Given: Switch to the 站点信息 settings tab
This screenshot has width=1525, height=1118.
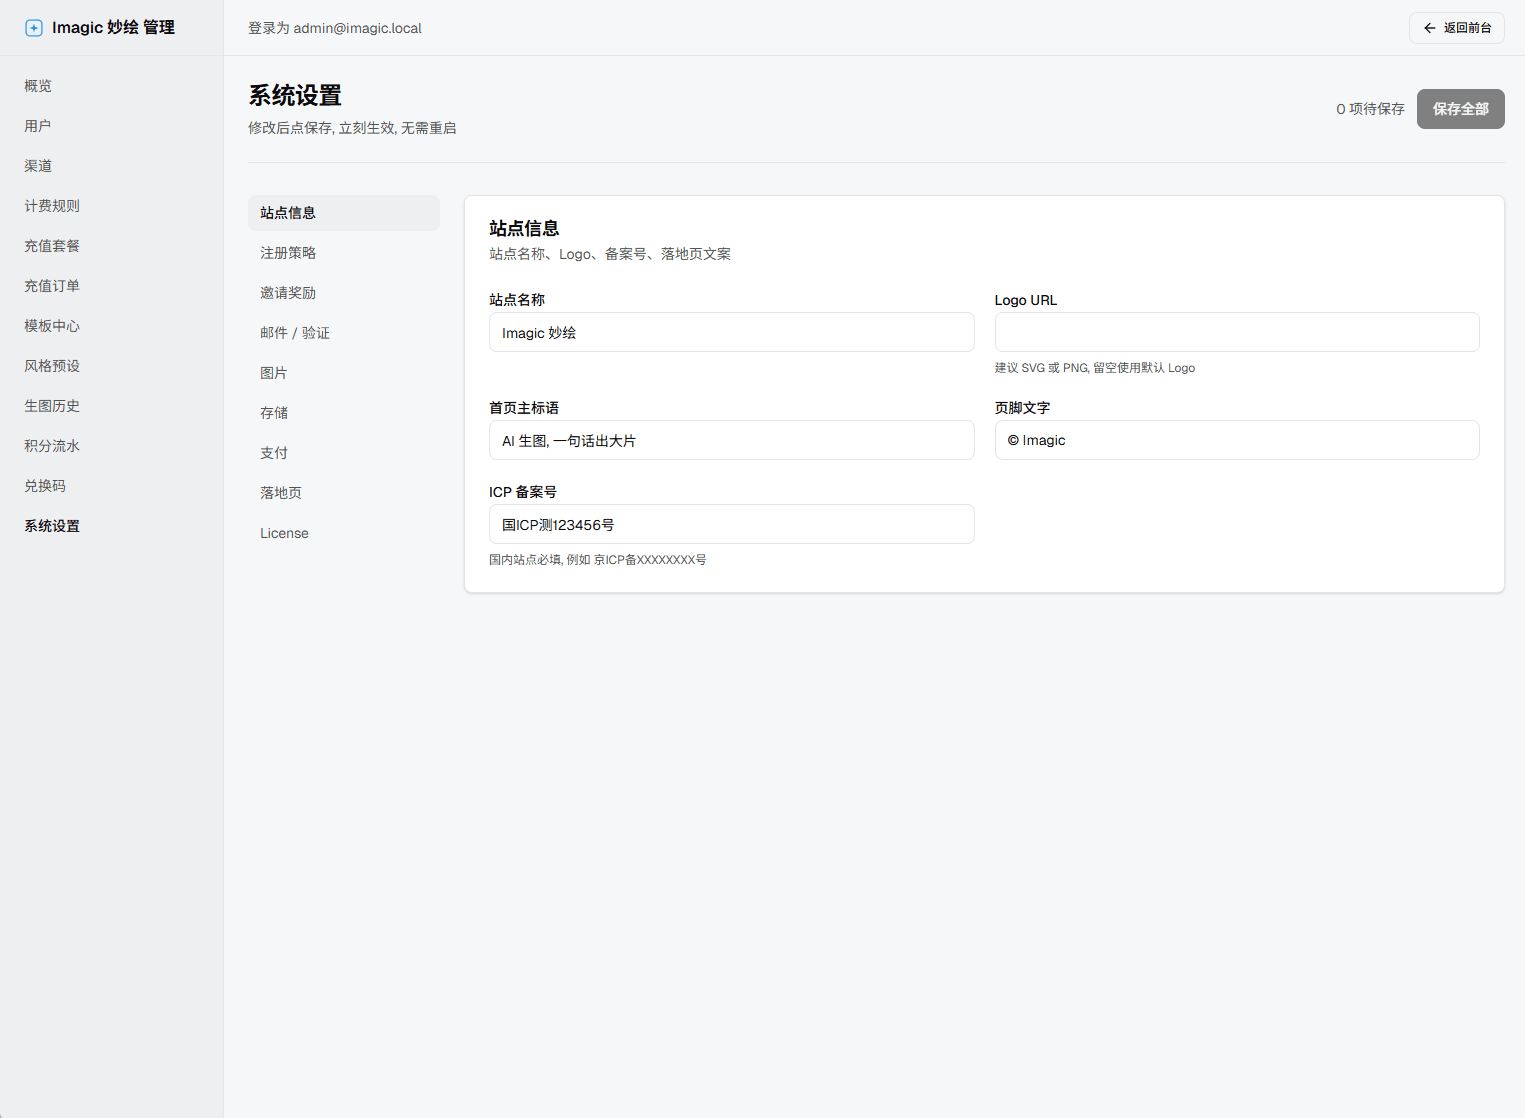Looking at the screenshot, I should click(x=344, y=213).
